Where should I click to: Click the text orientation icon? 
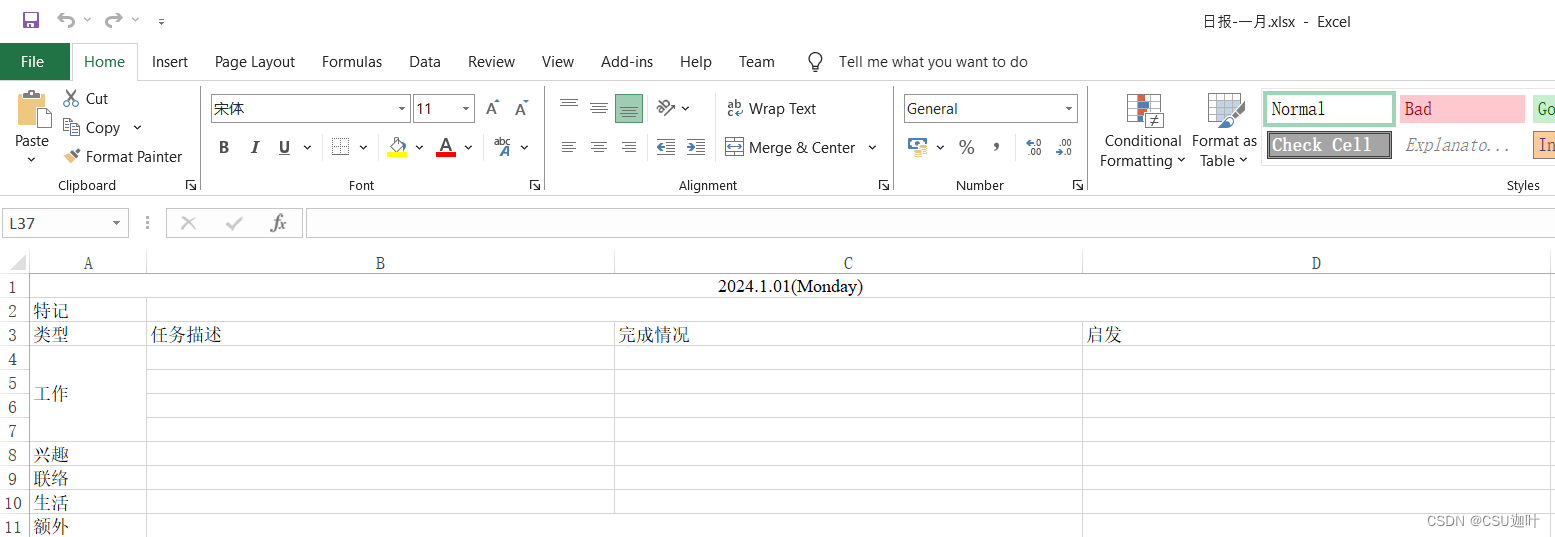pyautogui.click(x=666, y=108)
